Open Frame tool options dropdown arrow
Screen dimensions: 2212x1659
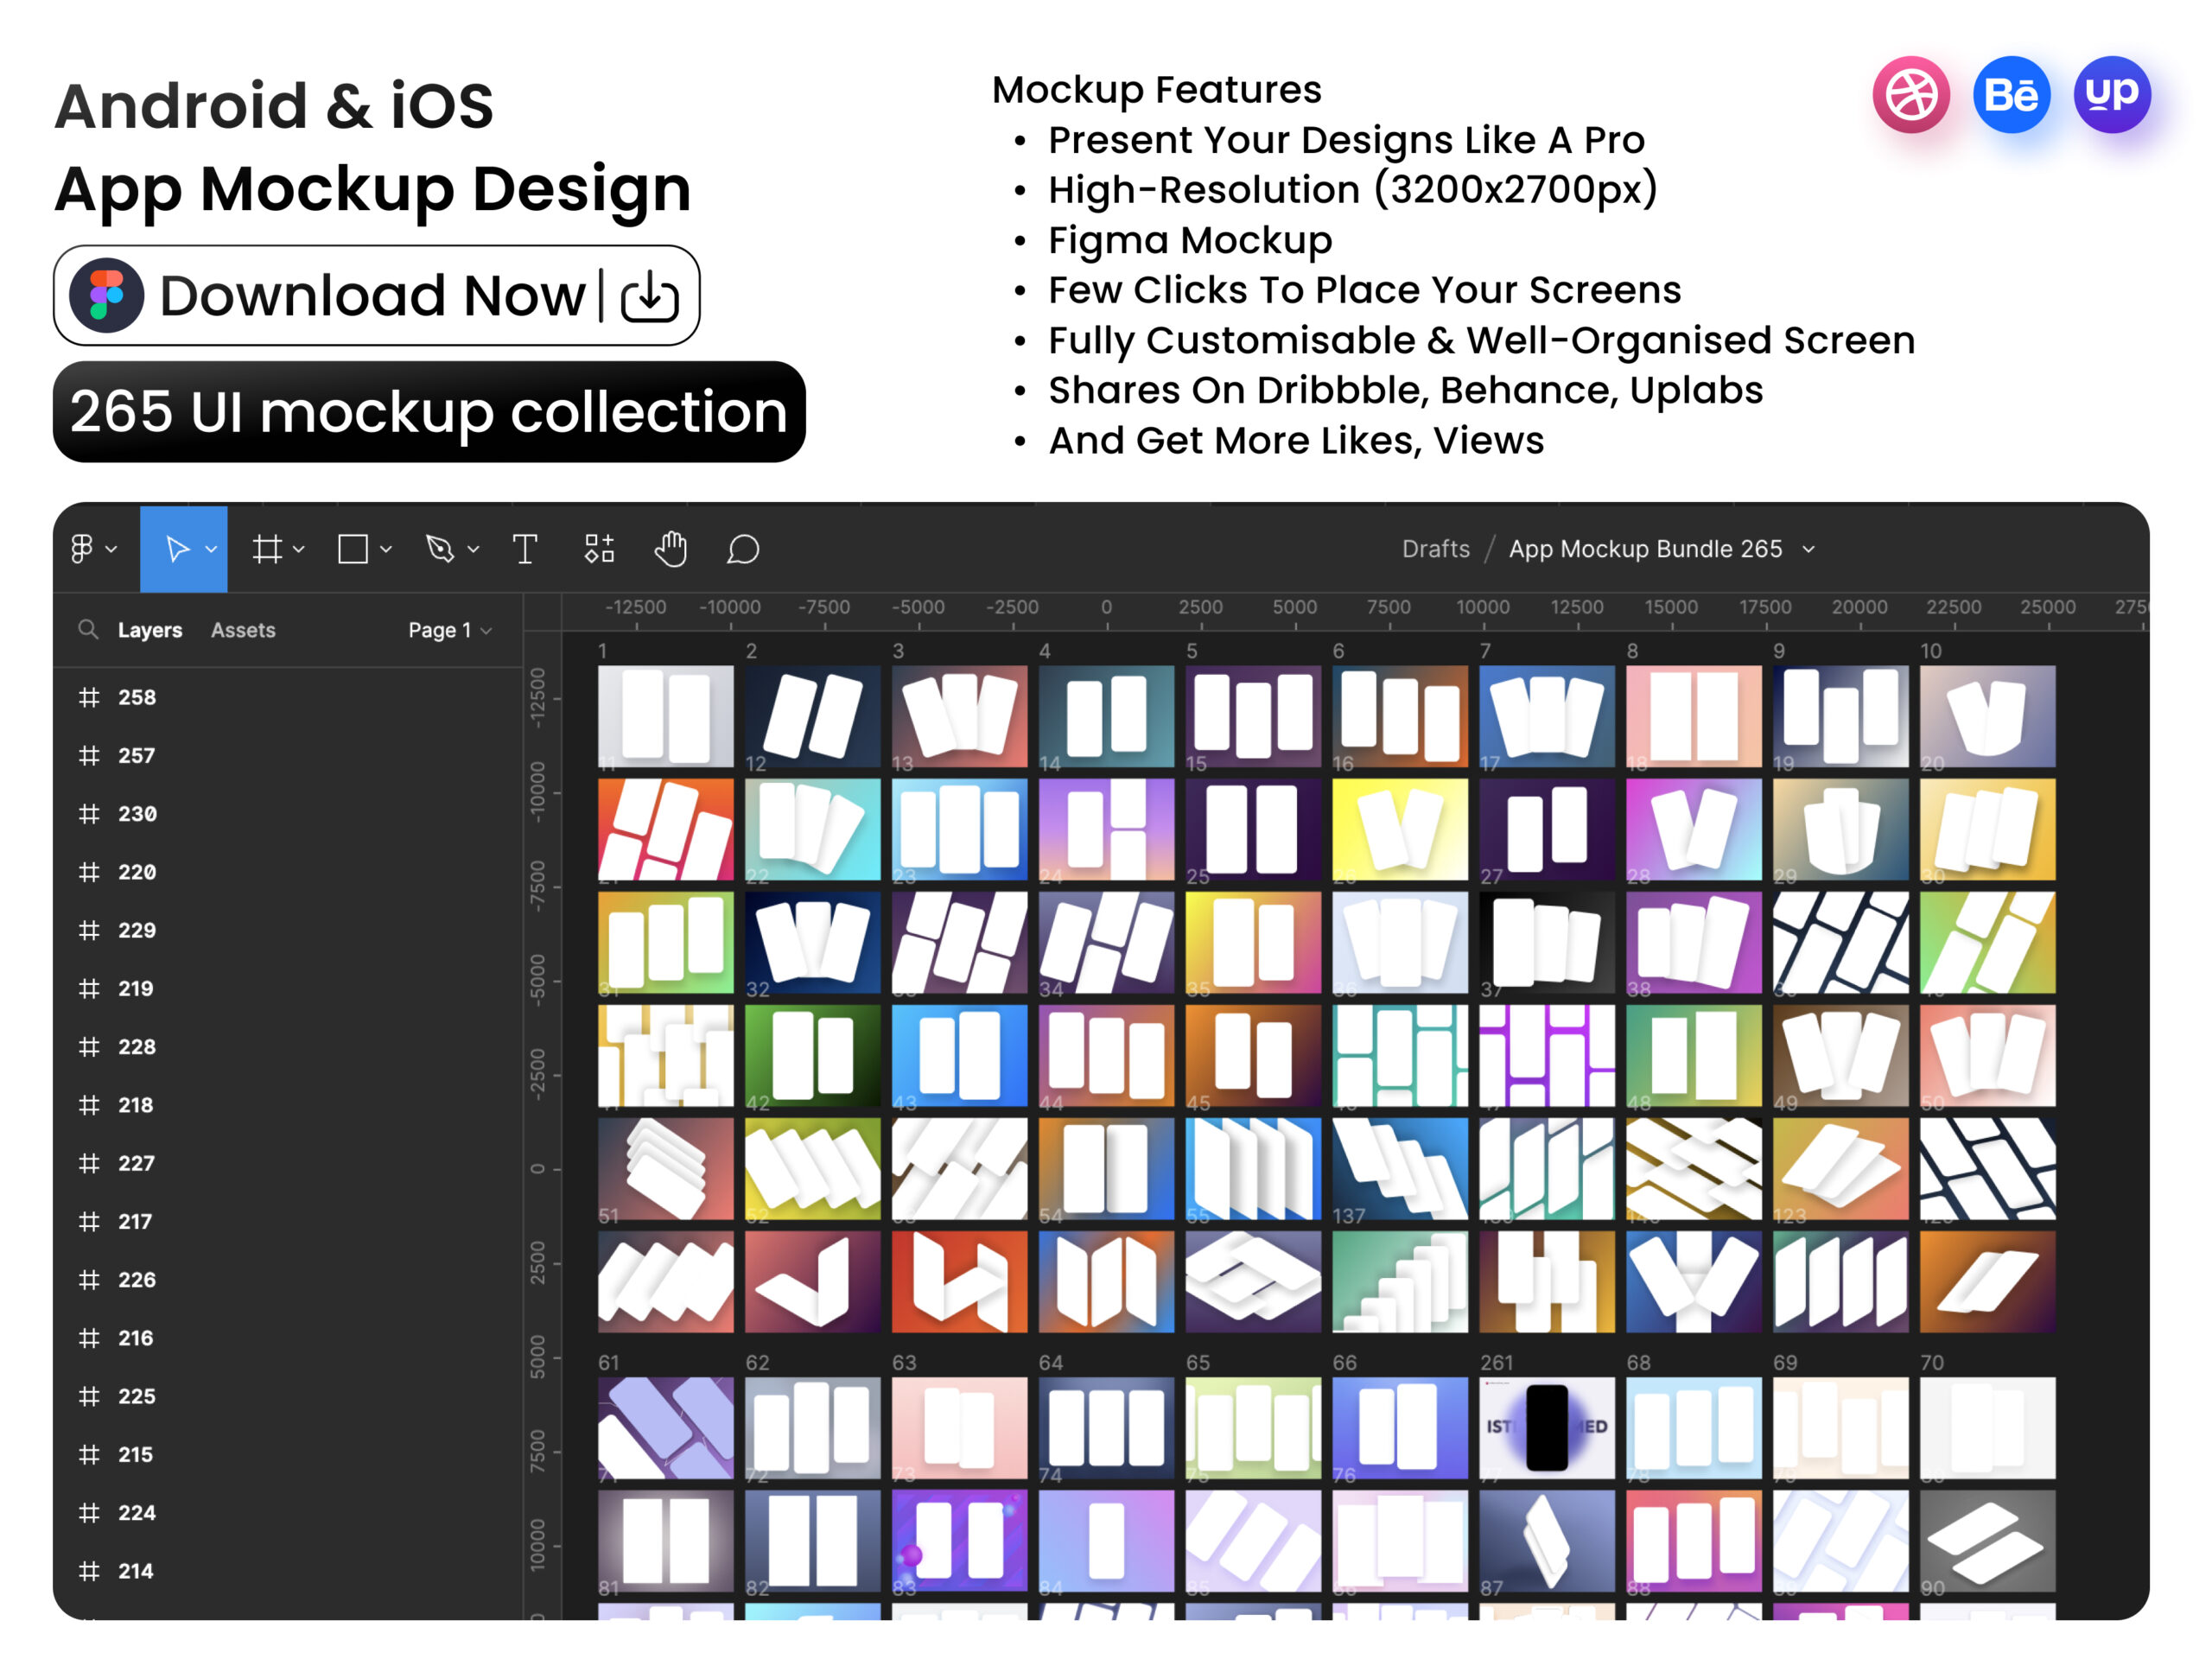click(x=298, y=549)
